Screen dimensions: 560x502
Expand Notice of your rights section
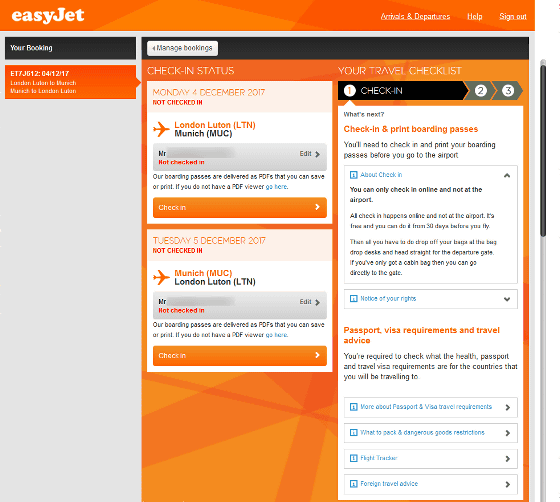431,299
